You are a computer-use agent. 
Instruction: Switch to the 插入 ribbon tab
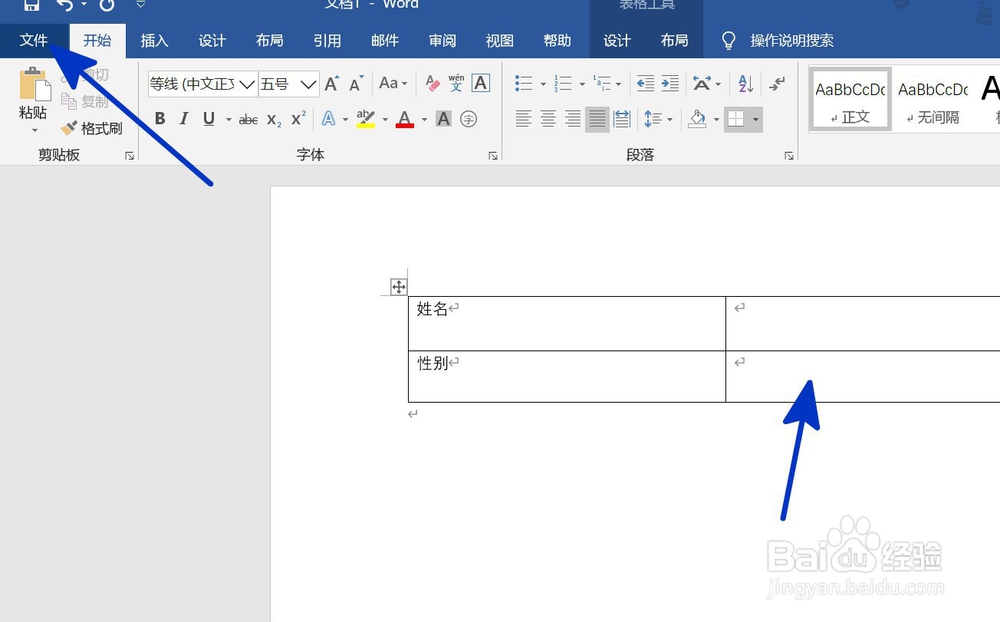point(155,40)
